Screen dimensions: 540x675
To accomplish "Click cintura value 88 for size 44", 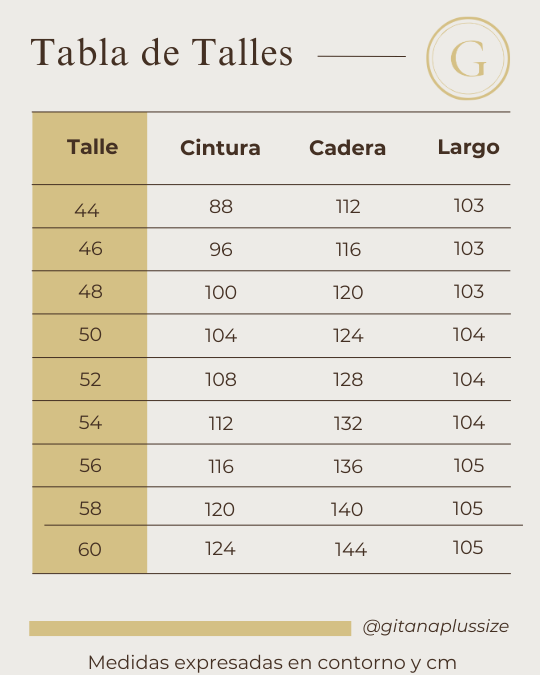I will 221,207.
